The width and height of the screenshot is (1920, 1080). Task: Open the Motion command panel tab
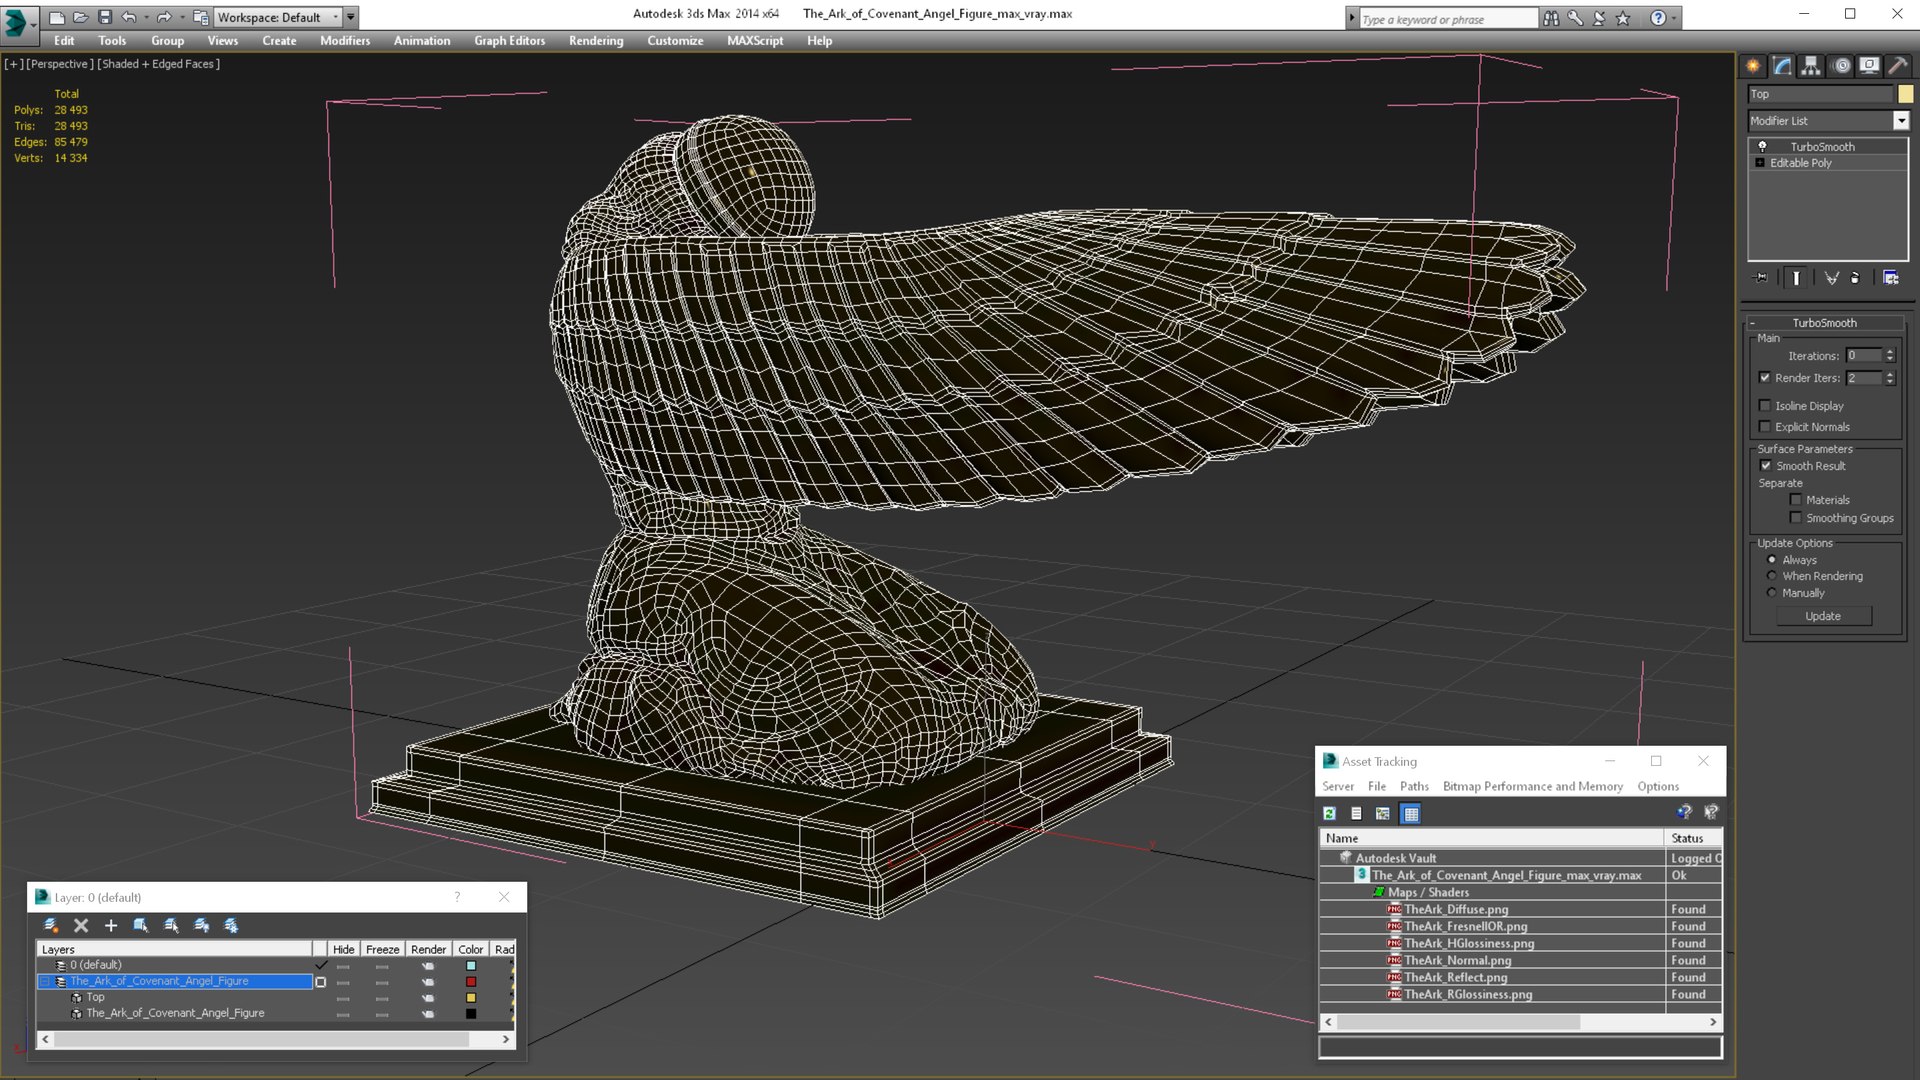[1841, 66]
